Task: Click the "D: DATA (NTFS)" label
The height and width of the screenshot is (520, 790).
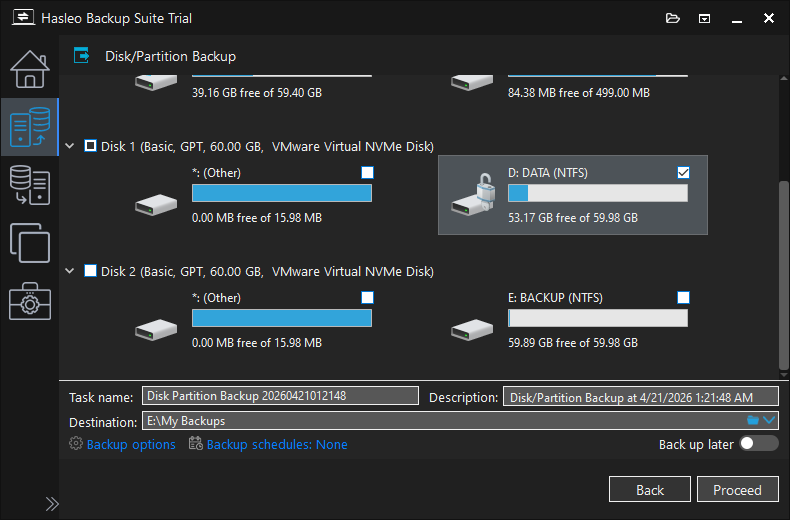Action: pos(548,173)
